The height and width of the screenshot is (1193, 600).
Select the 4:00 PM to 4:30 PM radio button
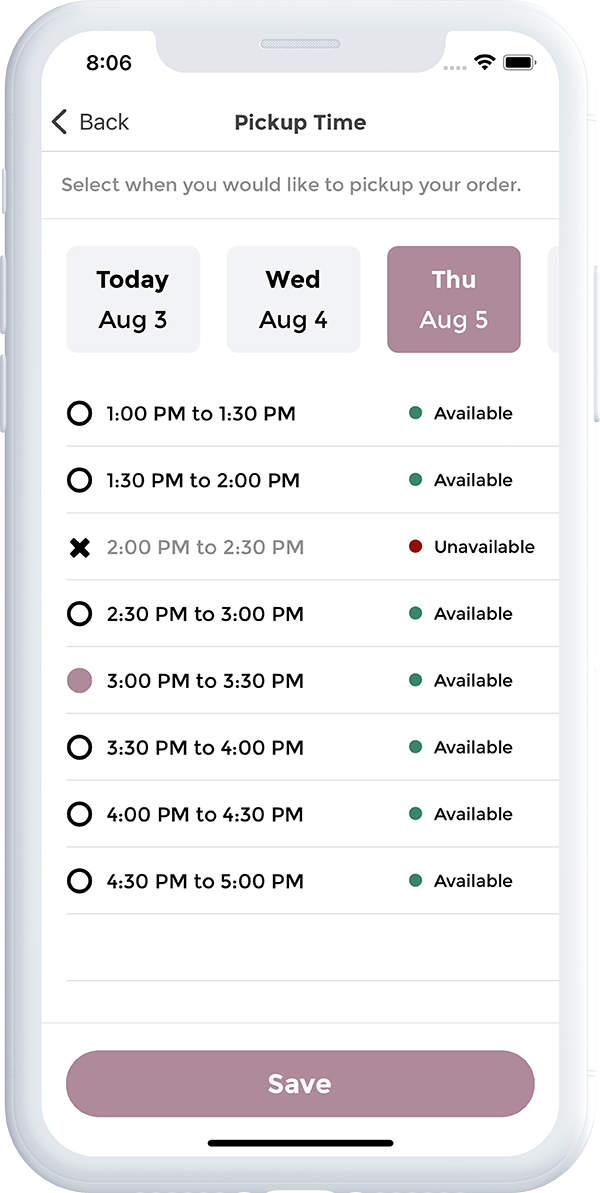click(x=79, y=815)
